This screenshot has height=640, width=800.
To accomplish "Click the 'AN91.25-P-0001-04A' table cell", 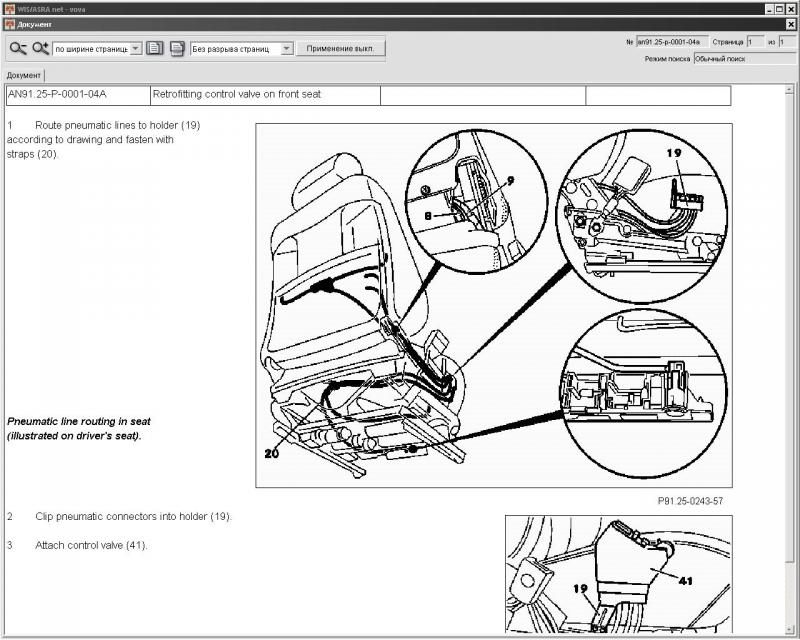I will click(x=78, y=95).
